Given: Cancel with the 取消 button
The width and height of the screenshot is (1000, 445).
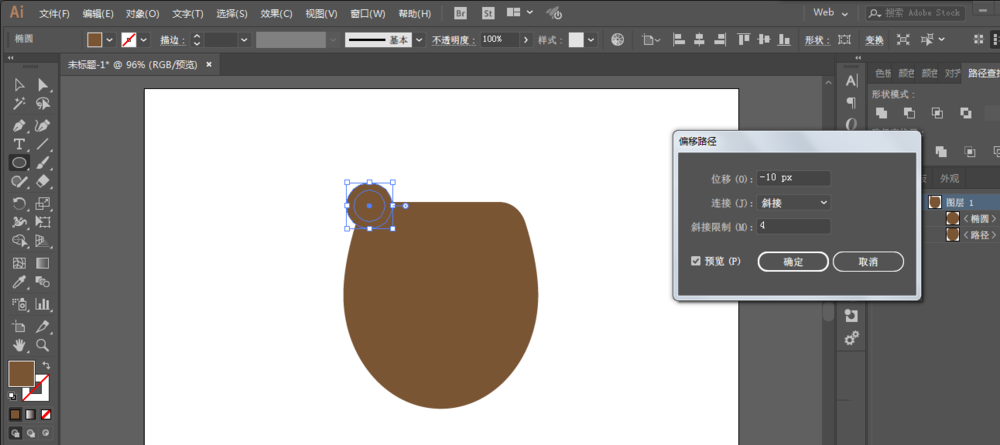Looking at the screenshot, I should [868, 262].
